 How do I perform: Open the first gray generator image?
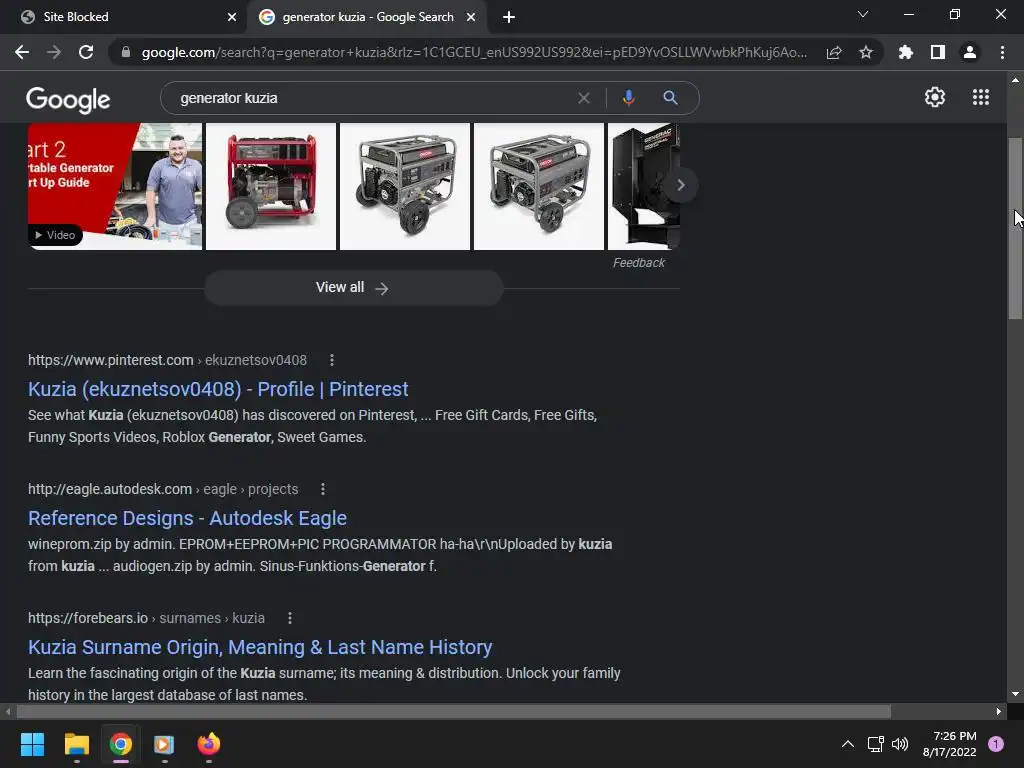[405, 186]
